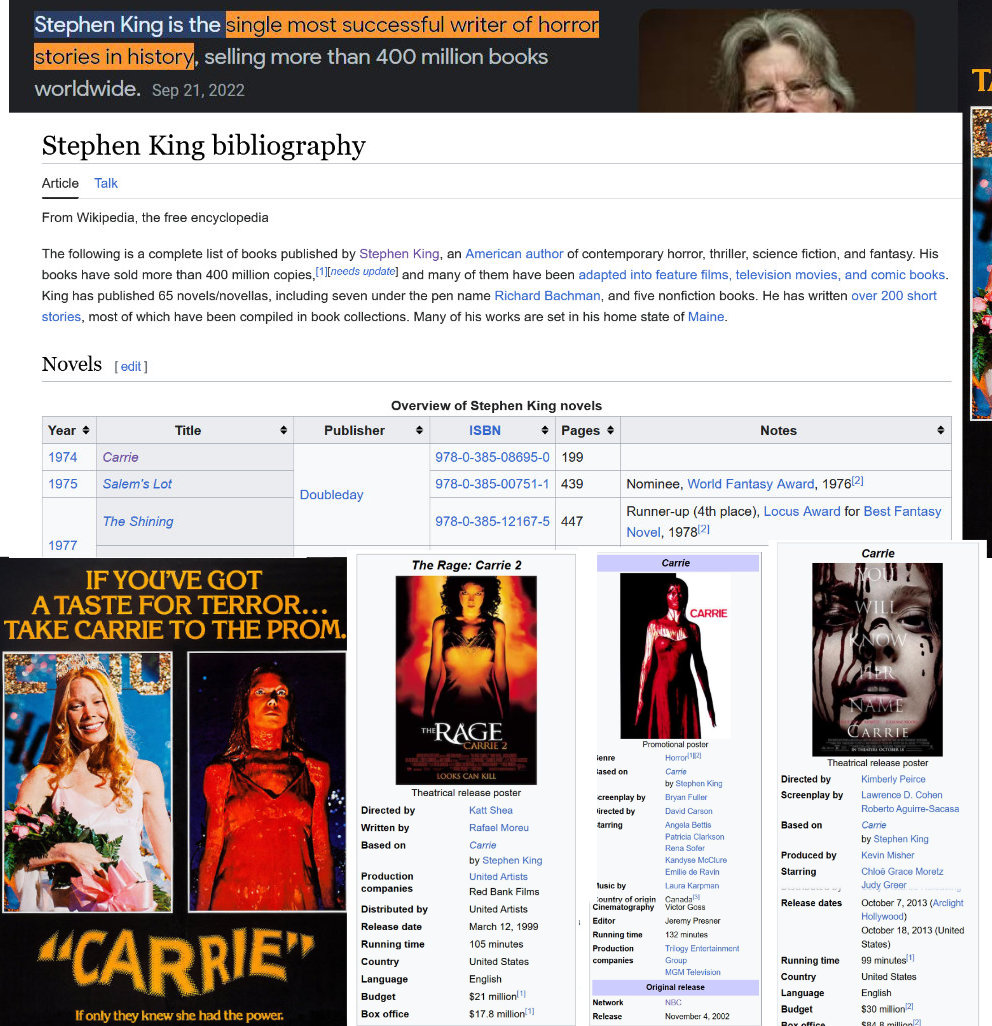This screenshot has height=1026, width=992.
Task: Open the Carrie title in novels table
Action: [120, 457]
